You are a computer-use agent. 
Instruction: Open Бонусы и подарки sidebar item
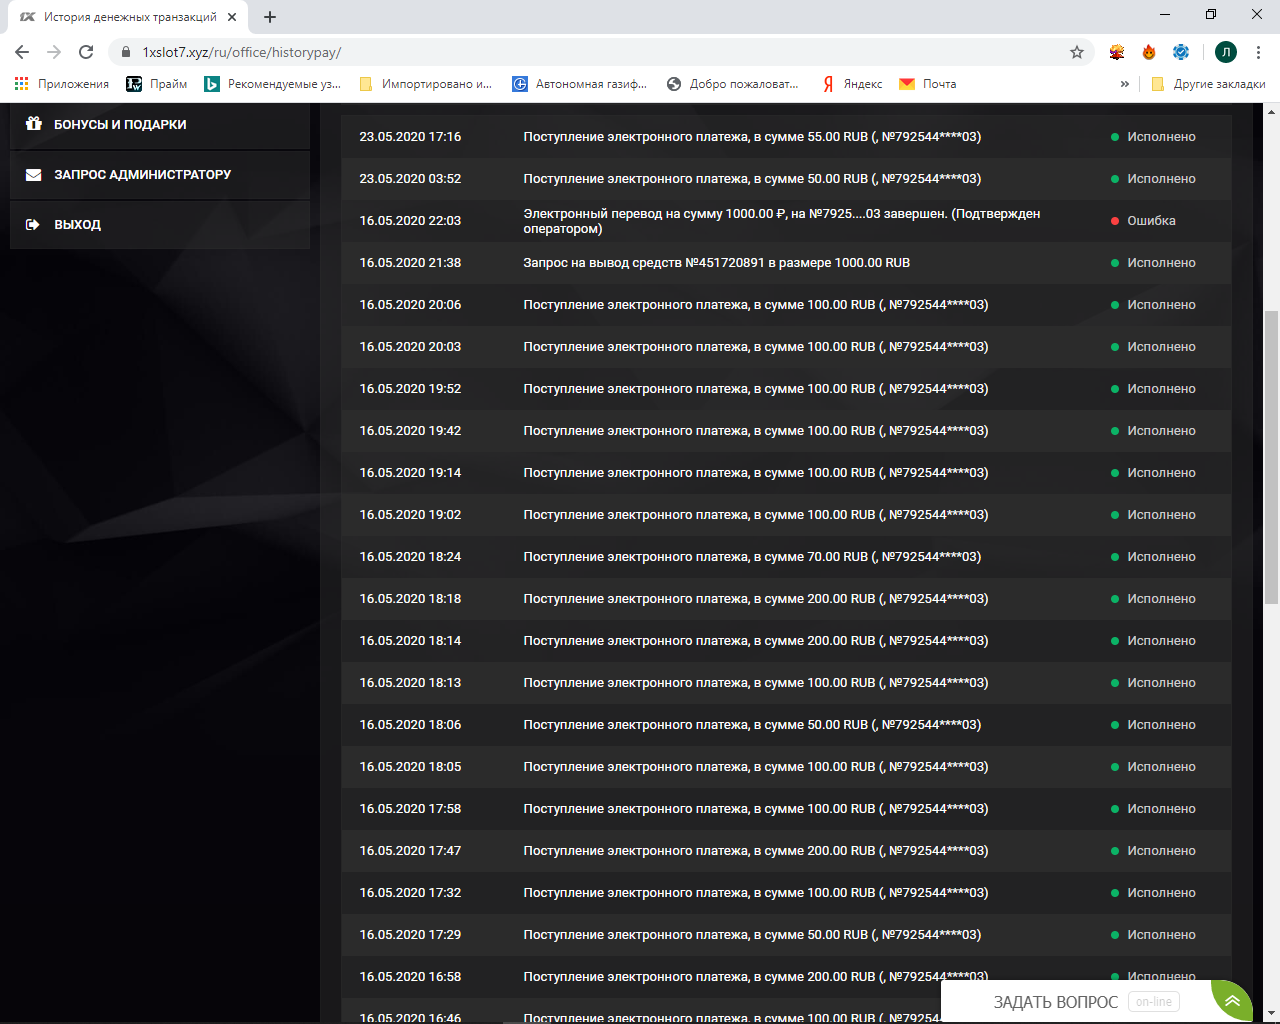click(x=160, y=125)
